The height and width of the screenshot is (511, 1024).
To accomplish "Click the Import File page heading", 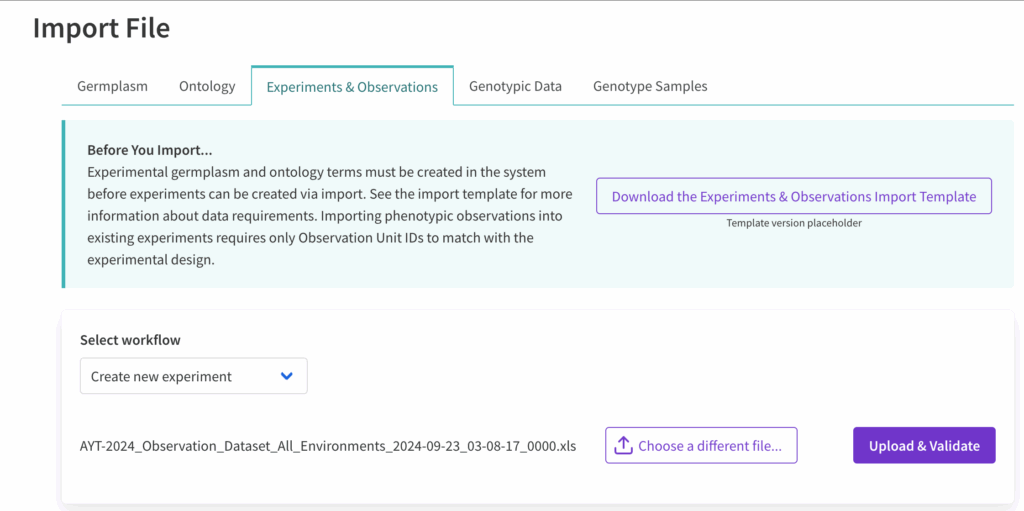I will 101,28.
